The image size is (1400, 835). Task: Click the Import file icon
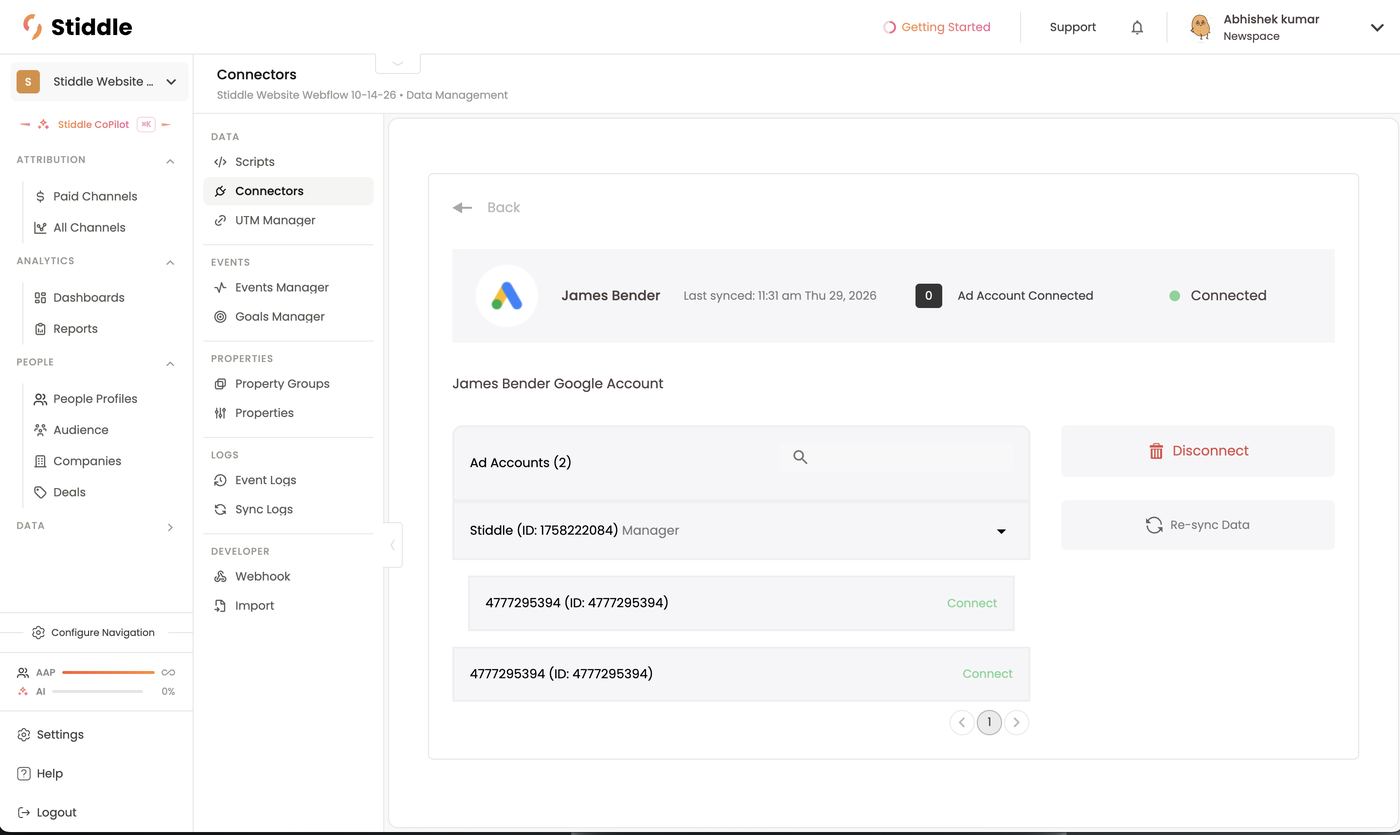click(x=221, y=606)
